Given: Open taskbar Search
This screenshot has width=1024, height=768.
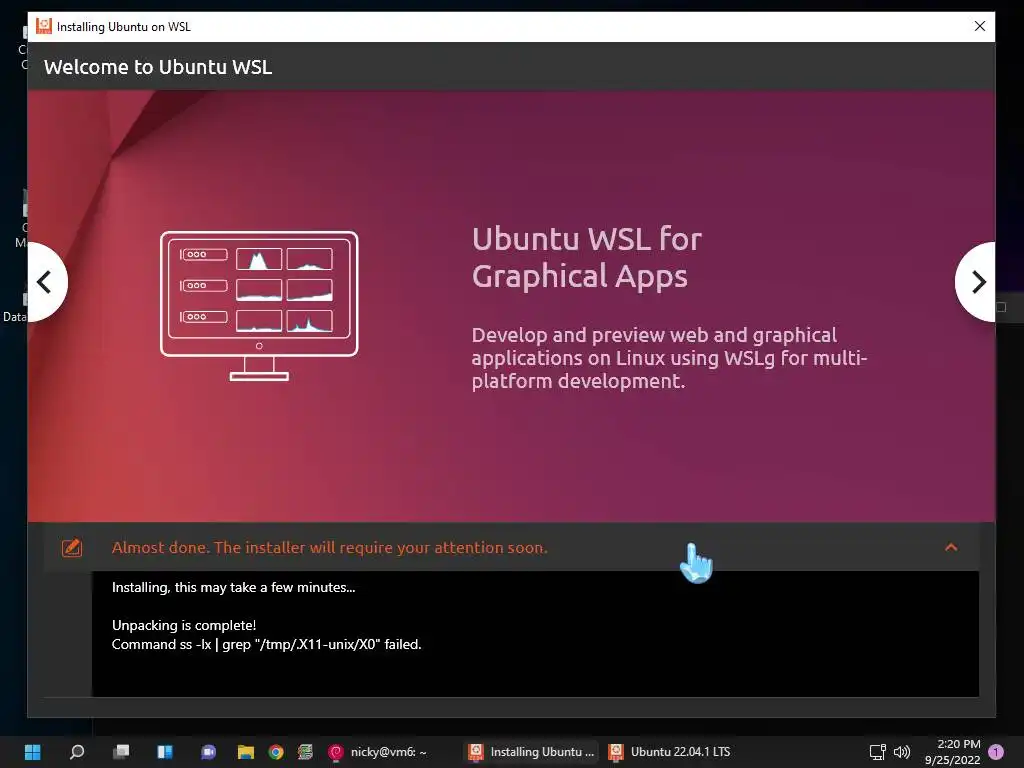Looking at the screenshot, I should pyautogui.click(x=77, y=752).
